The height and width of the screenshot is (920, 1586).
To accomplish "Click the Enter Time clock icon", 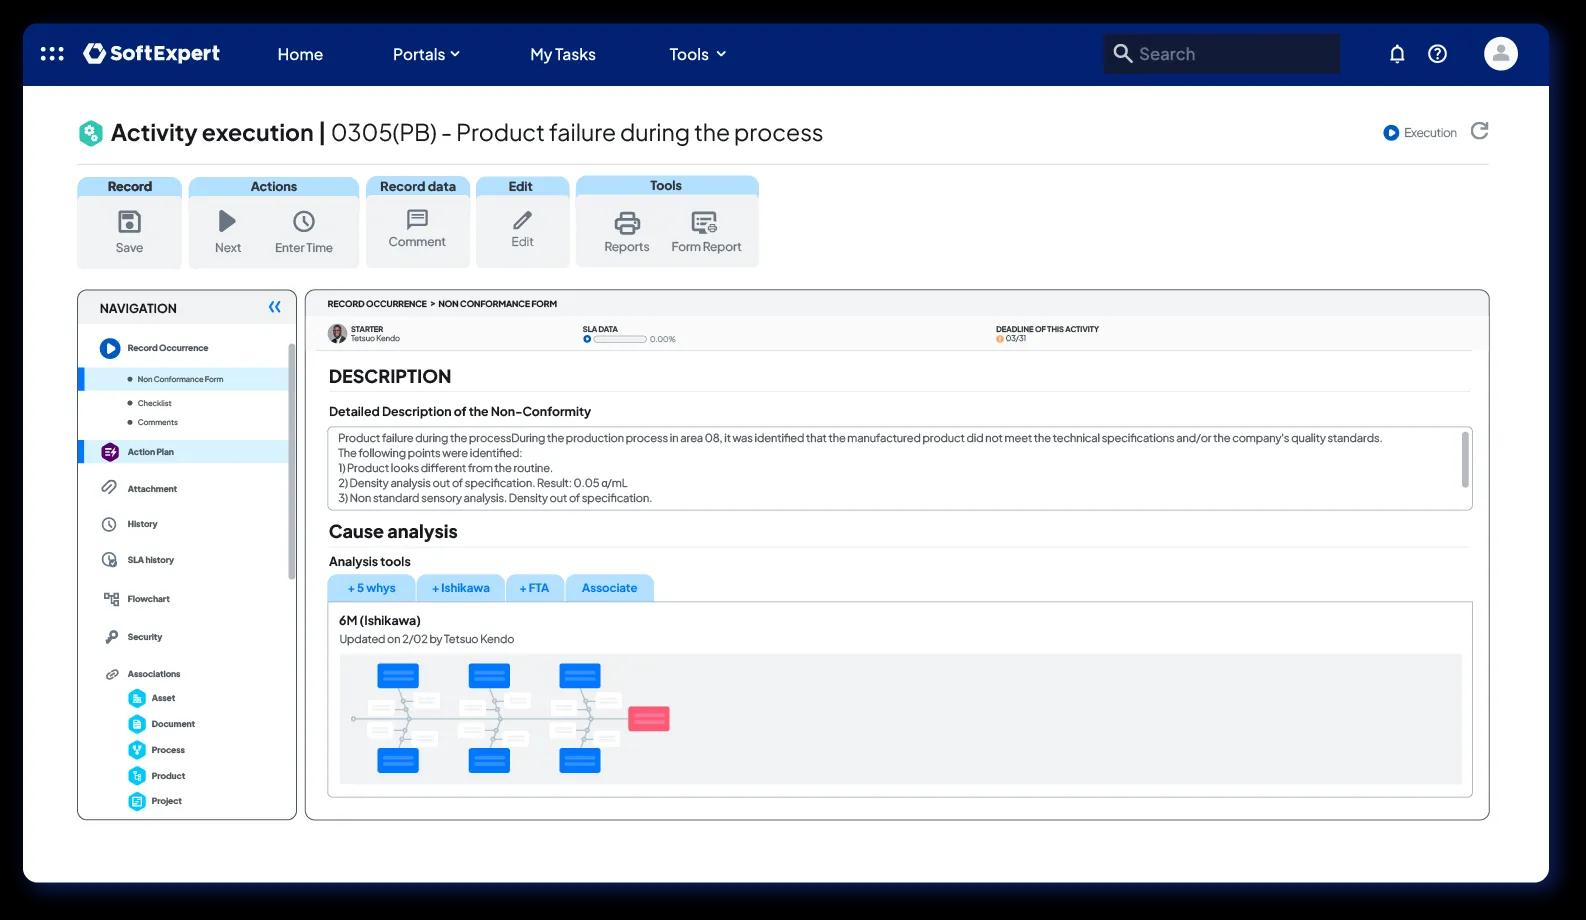I will (x=304, y=221).
